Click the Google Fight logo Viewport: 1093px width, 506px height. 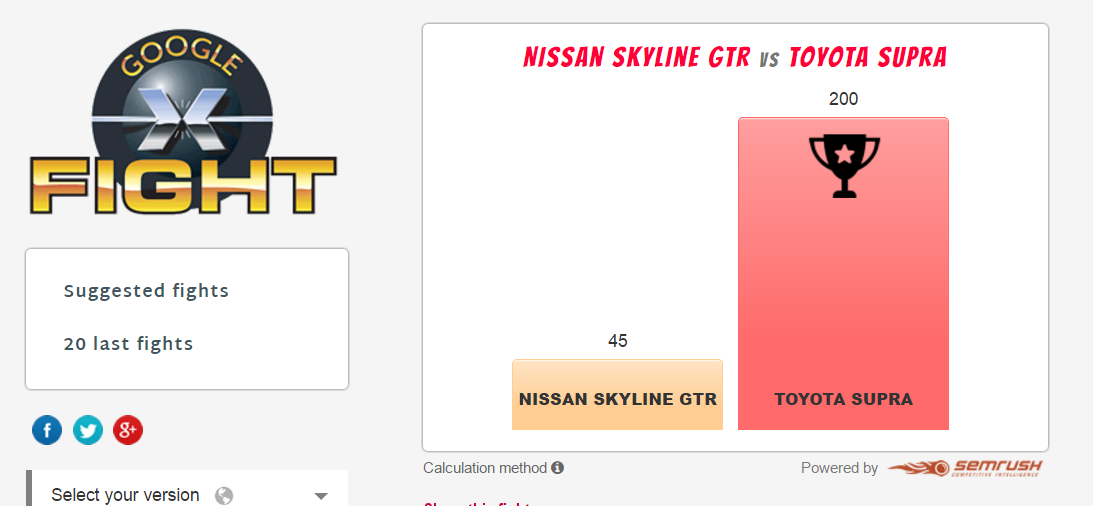[x=183, y=123]
